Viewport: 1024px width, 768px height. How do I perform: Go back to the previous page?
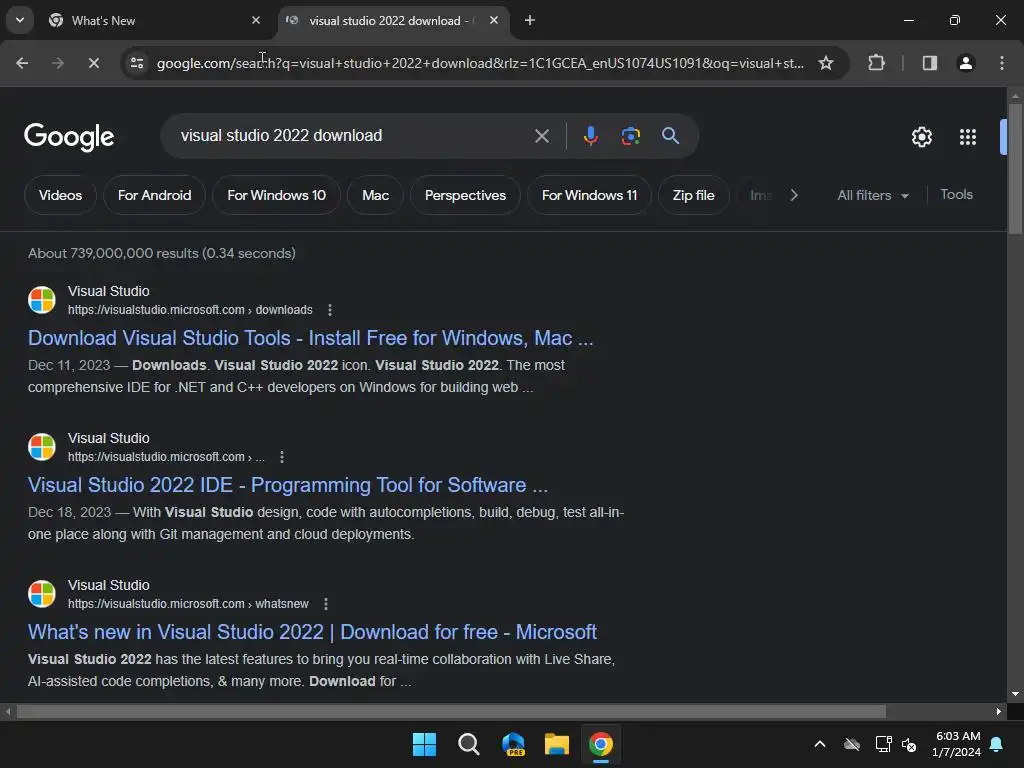(22, 63)
